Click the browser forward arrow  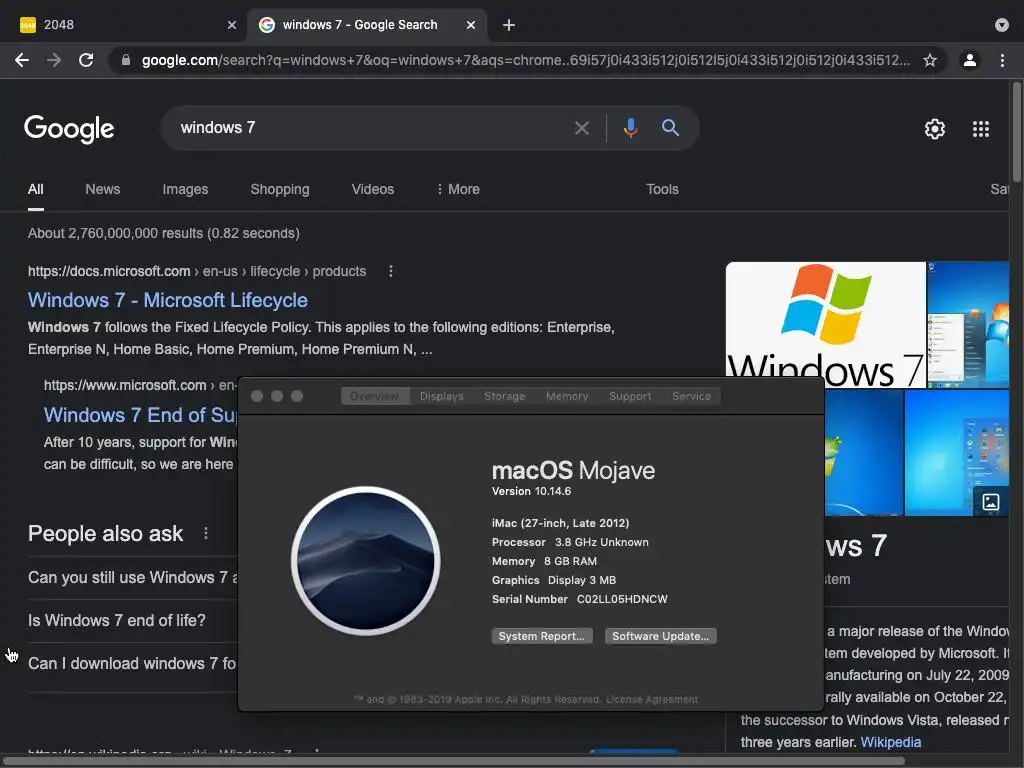click(54, 60)
